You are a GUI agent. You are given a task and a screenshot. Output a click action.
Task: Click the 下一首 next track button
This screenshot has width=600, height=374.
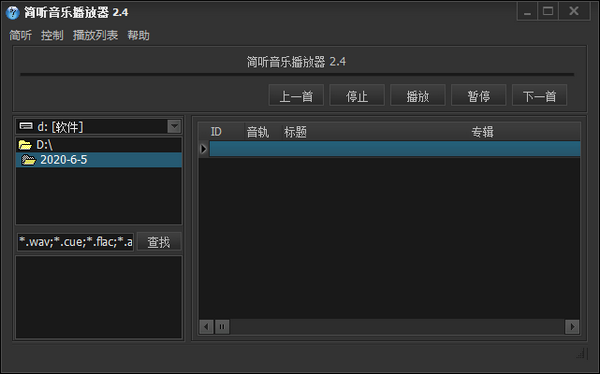point(540,96)
